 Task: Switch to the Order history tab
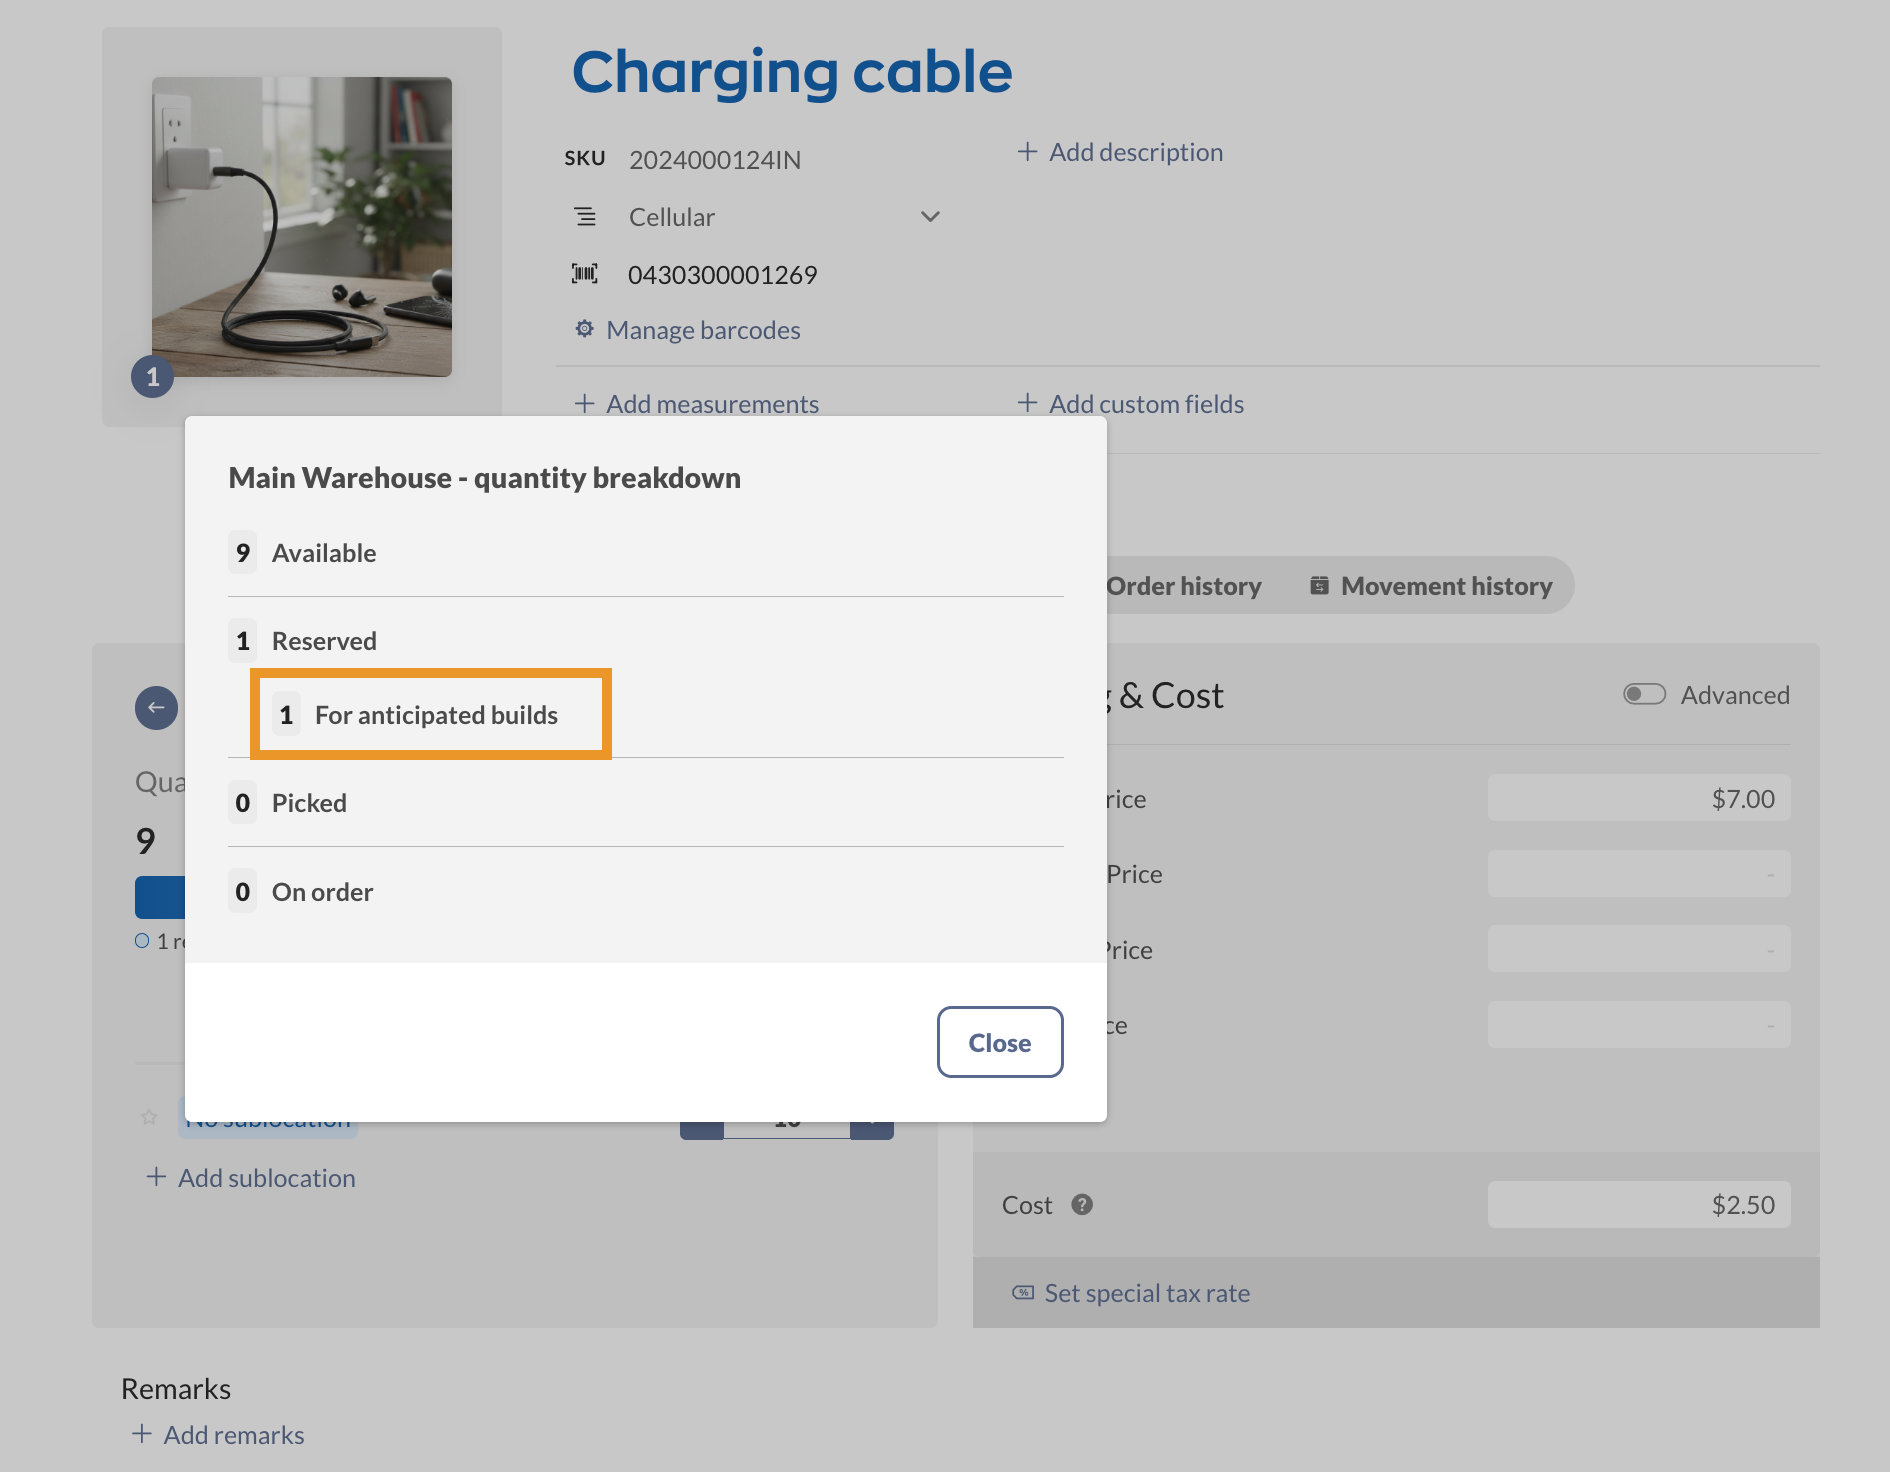pyautogui.click(x=1183, y=586)
